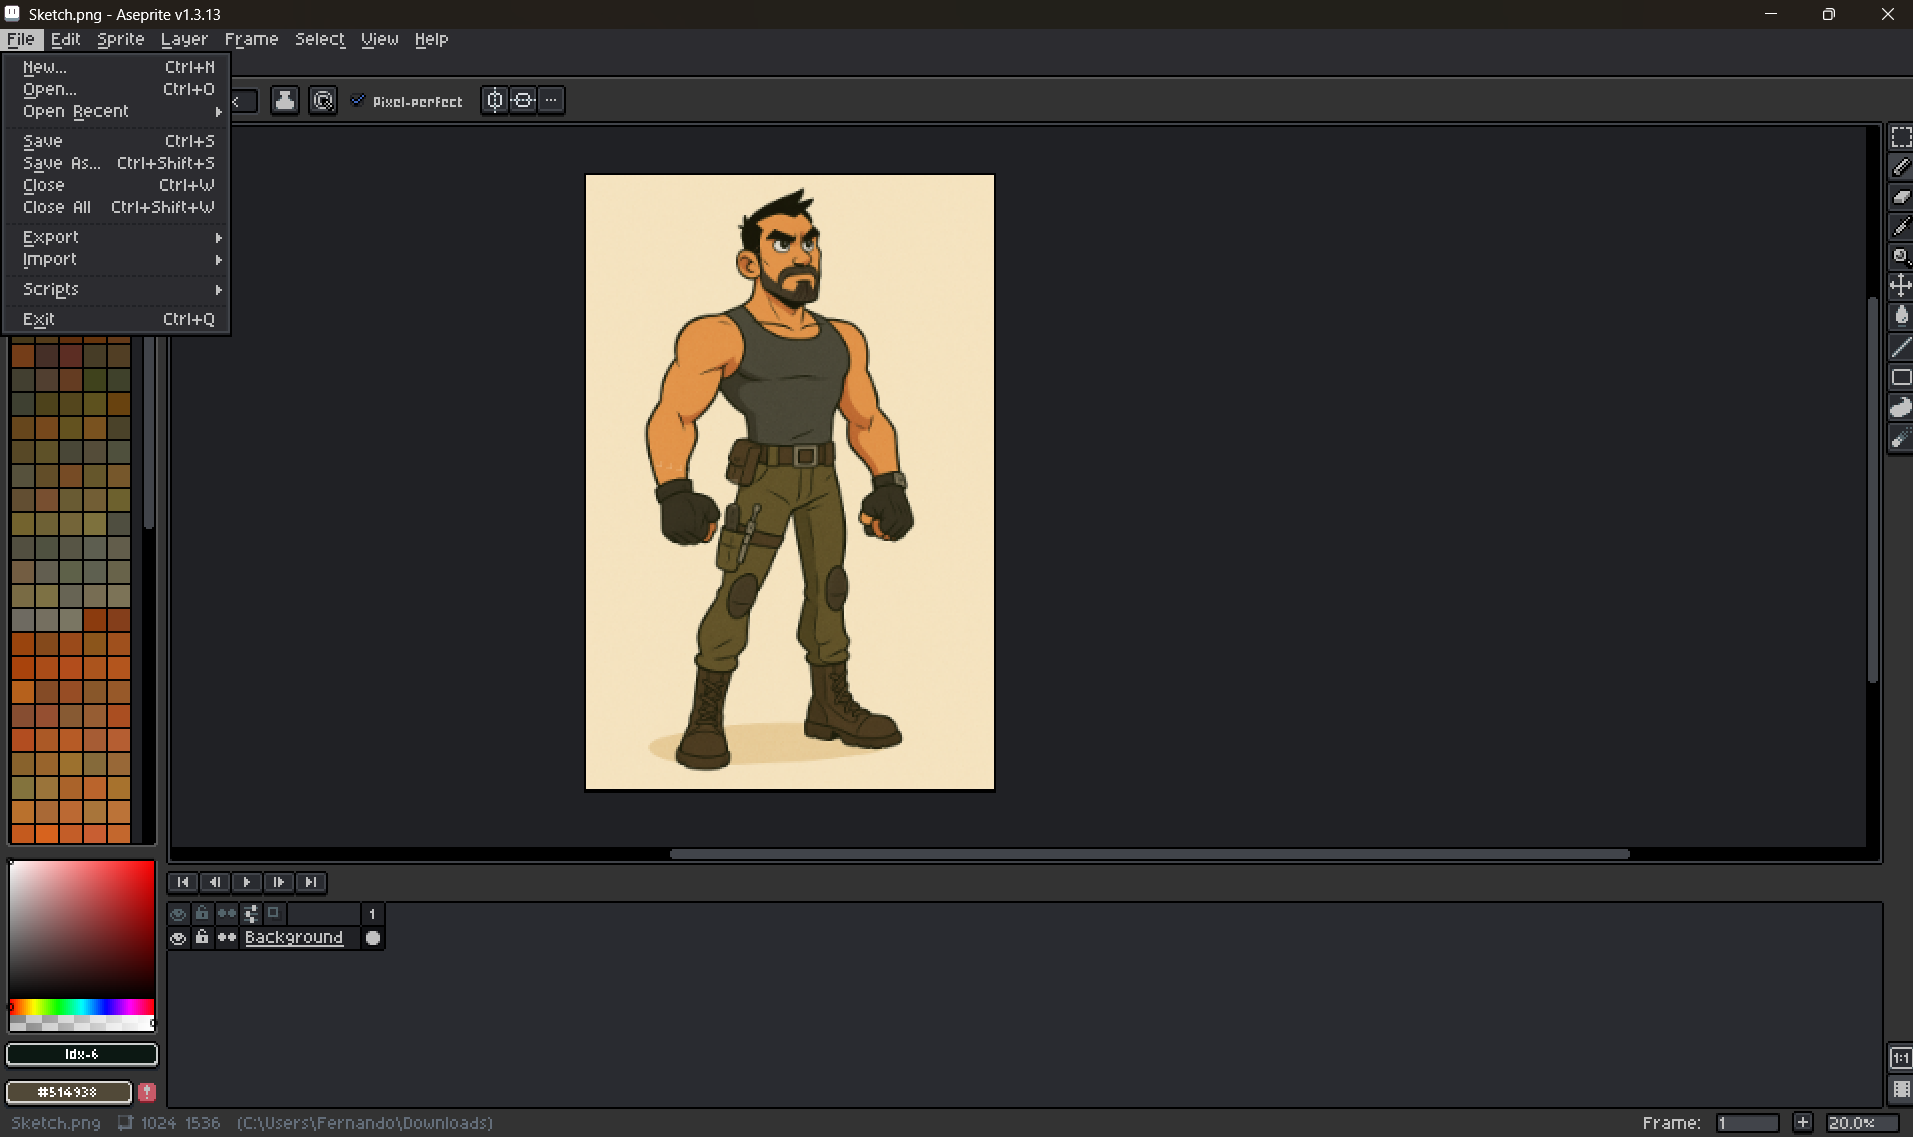Viewport: 1913px width, 1137px height.
Task: Toggle continuous mode in timeline header
Action: 227,913
